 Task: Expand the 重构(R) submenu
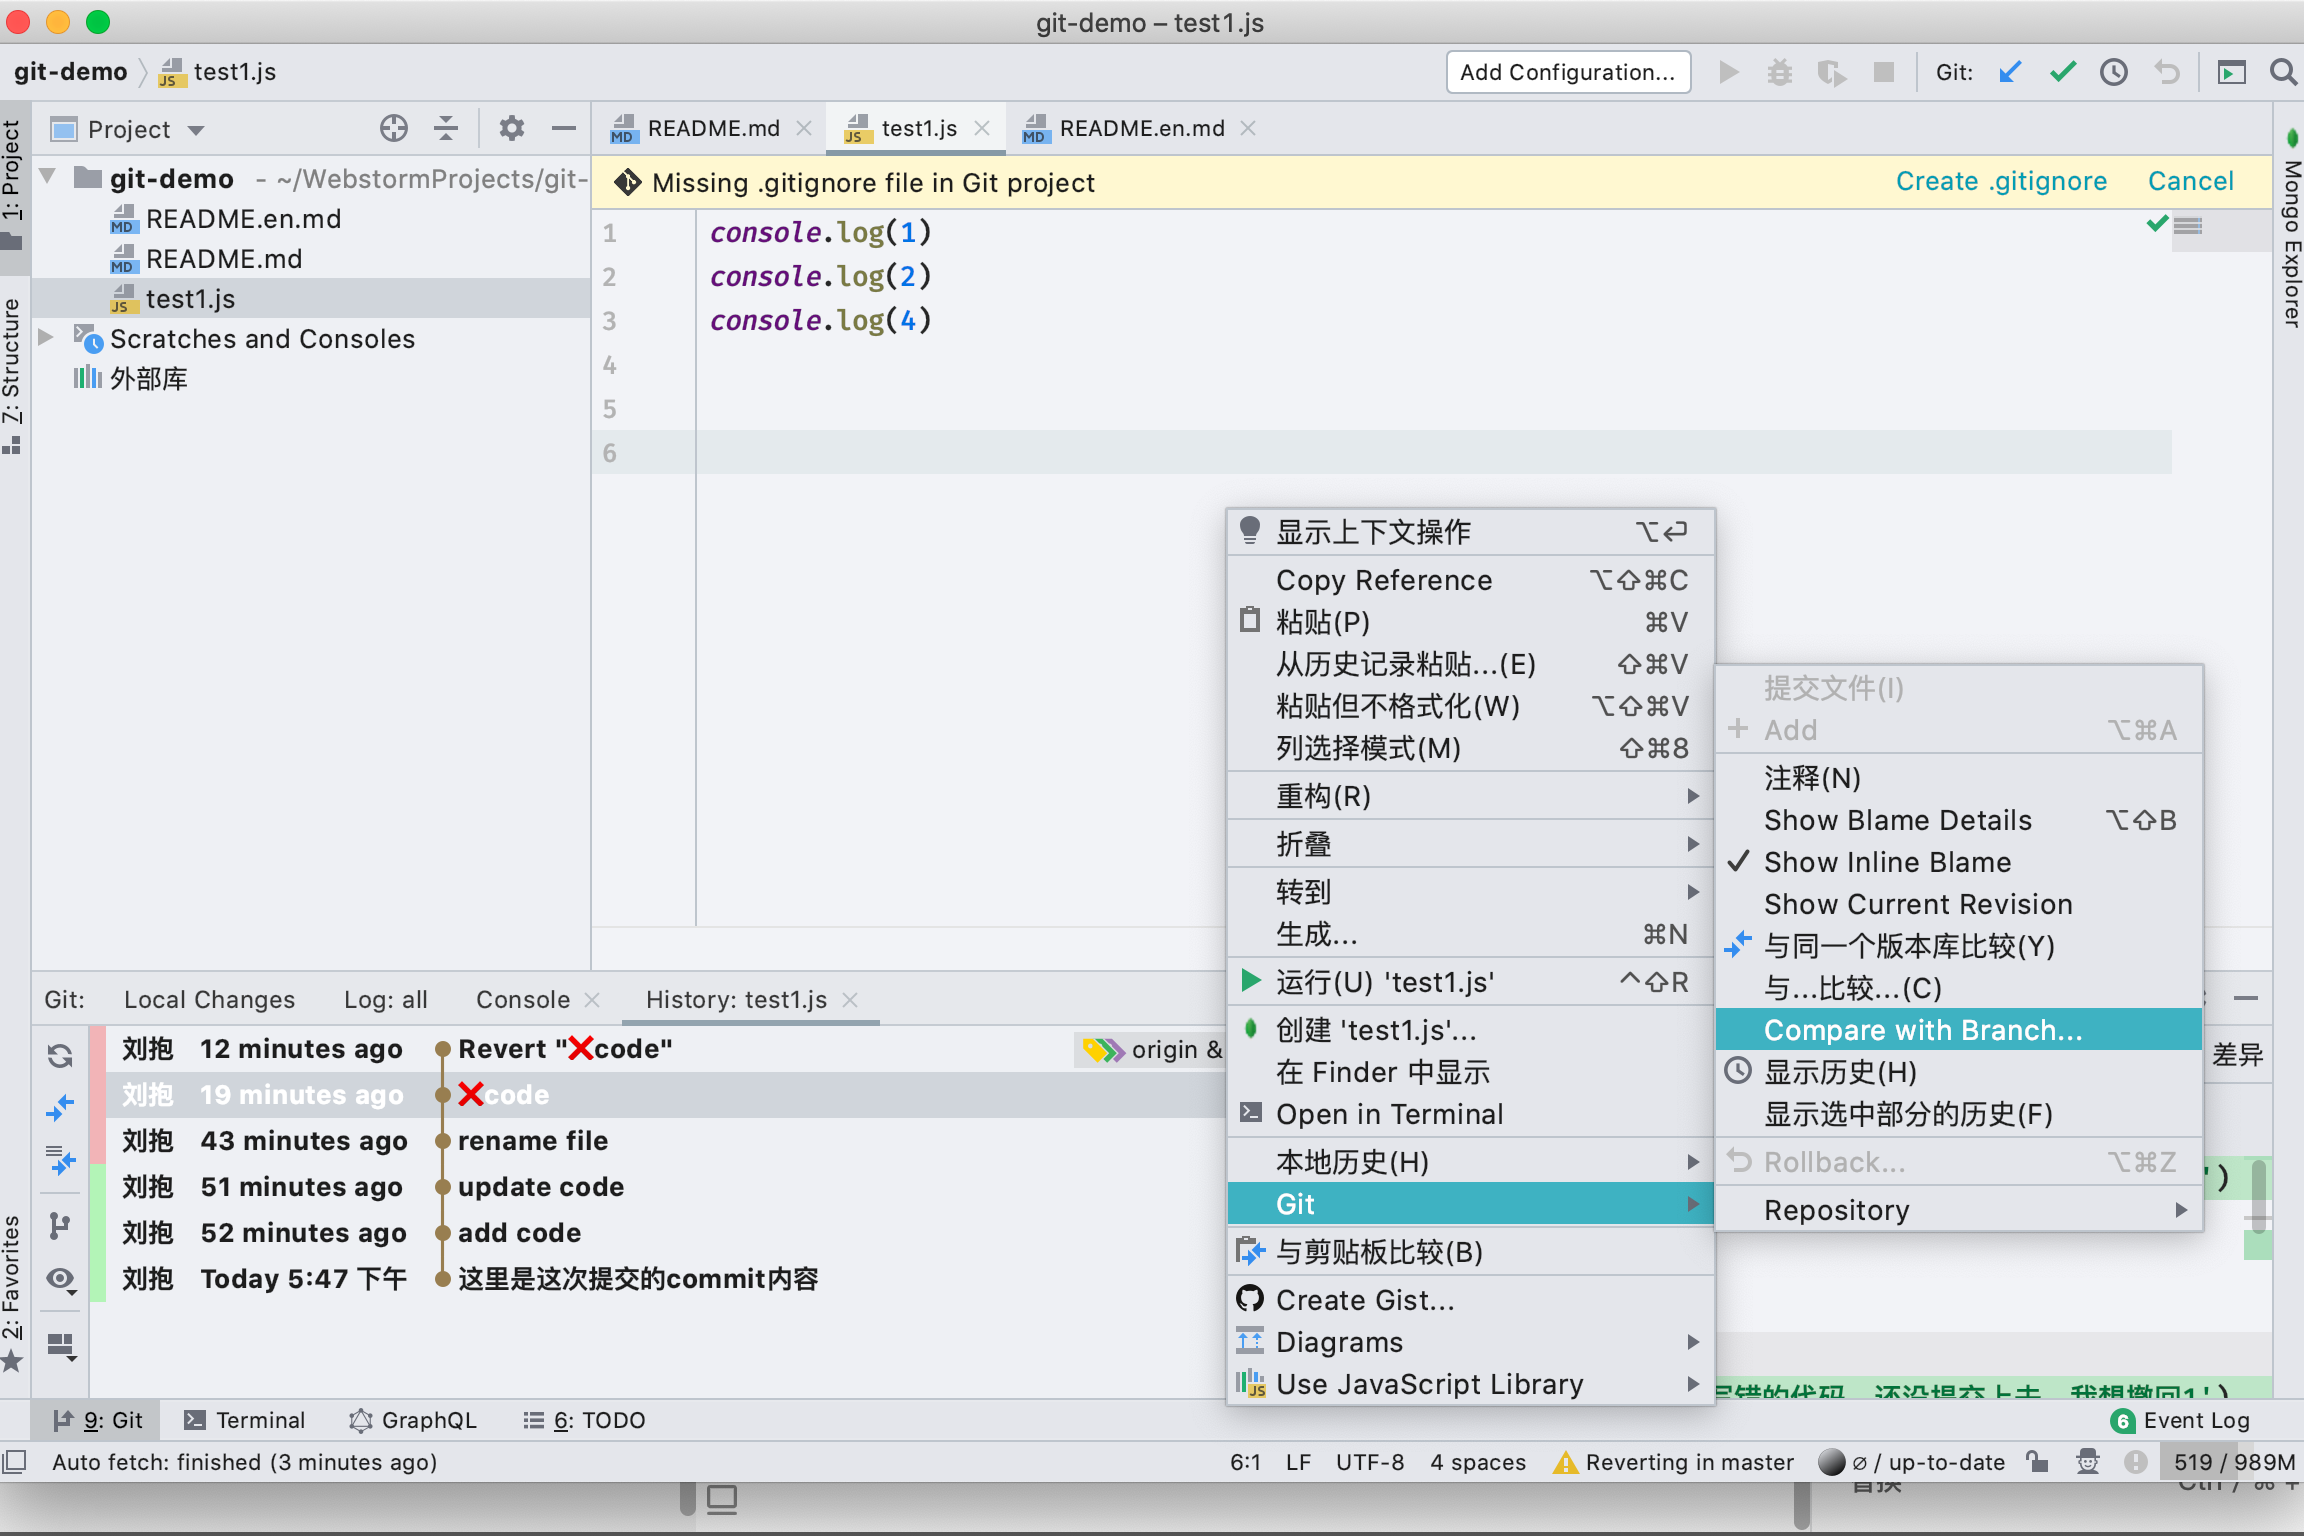1470,796
